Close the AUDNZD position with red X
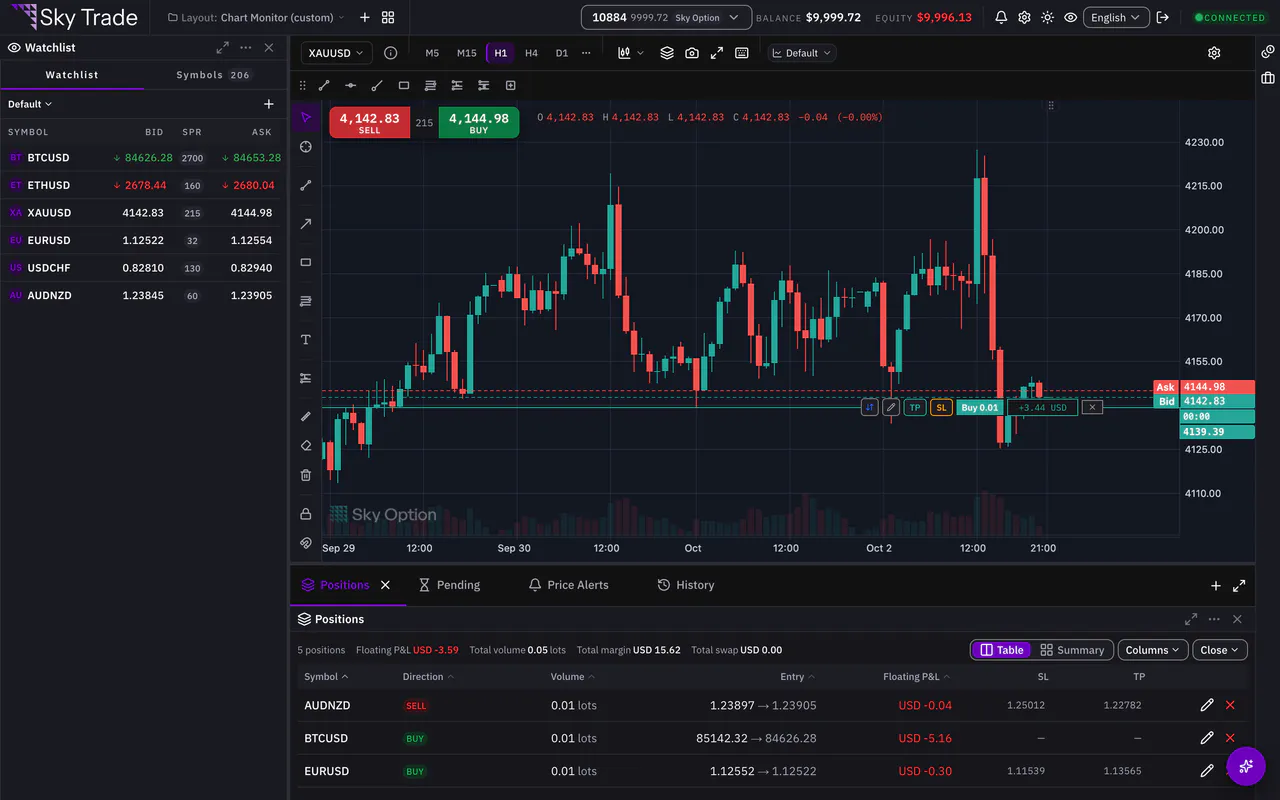This screenshot has width=1280, height=800. coord(1230,705)
